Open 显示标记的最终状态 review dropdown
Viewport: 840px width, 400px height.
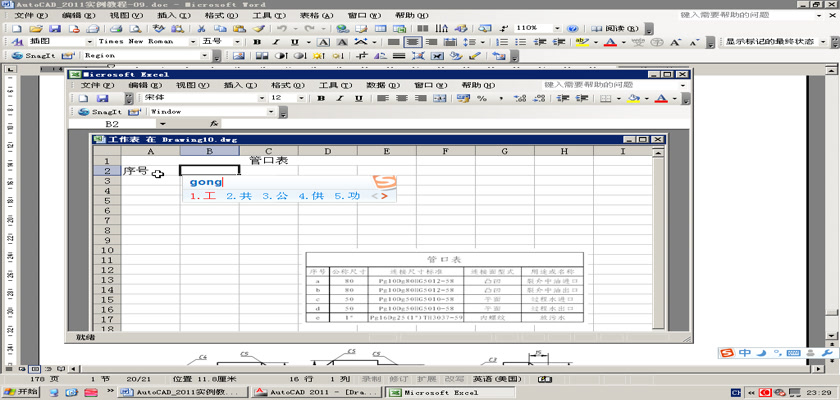(823, 42)
